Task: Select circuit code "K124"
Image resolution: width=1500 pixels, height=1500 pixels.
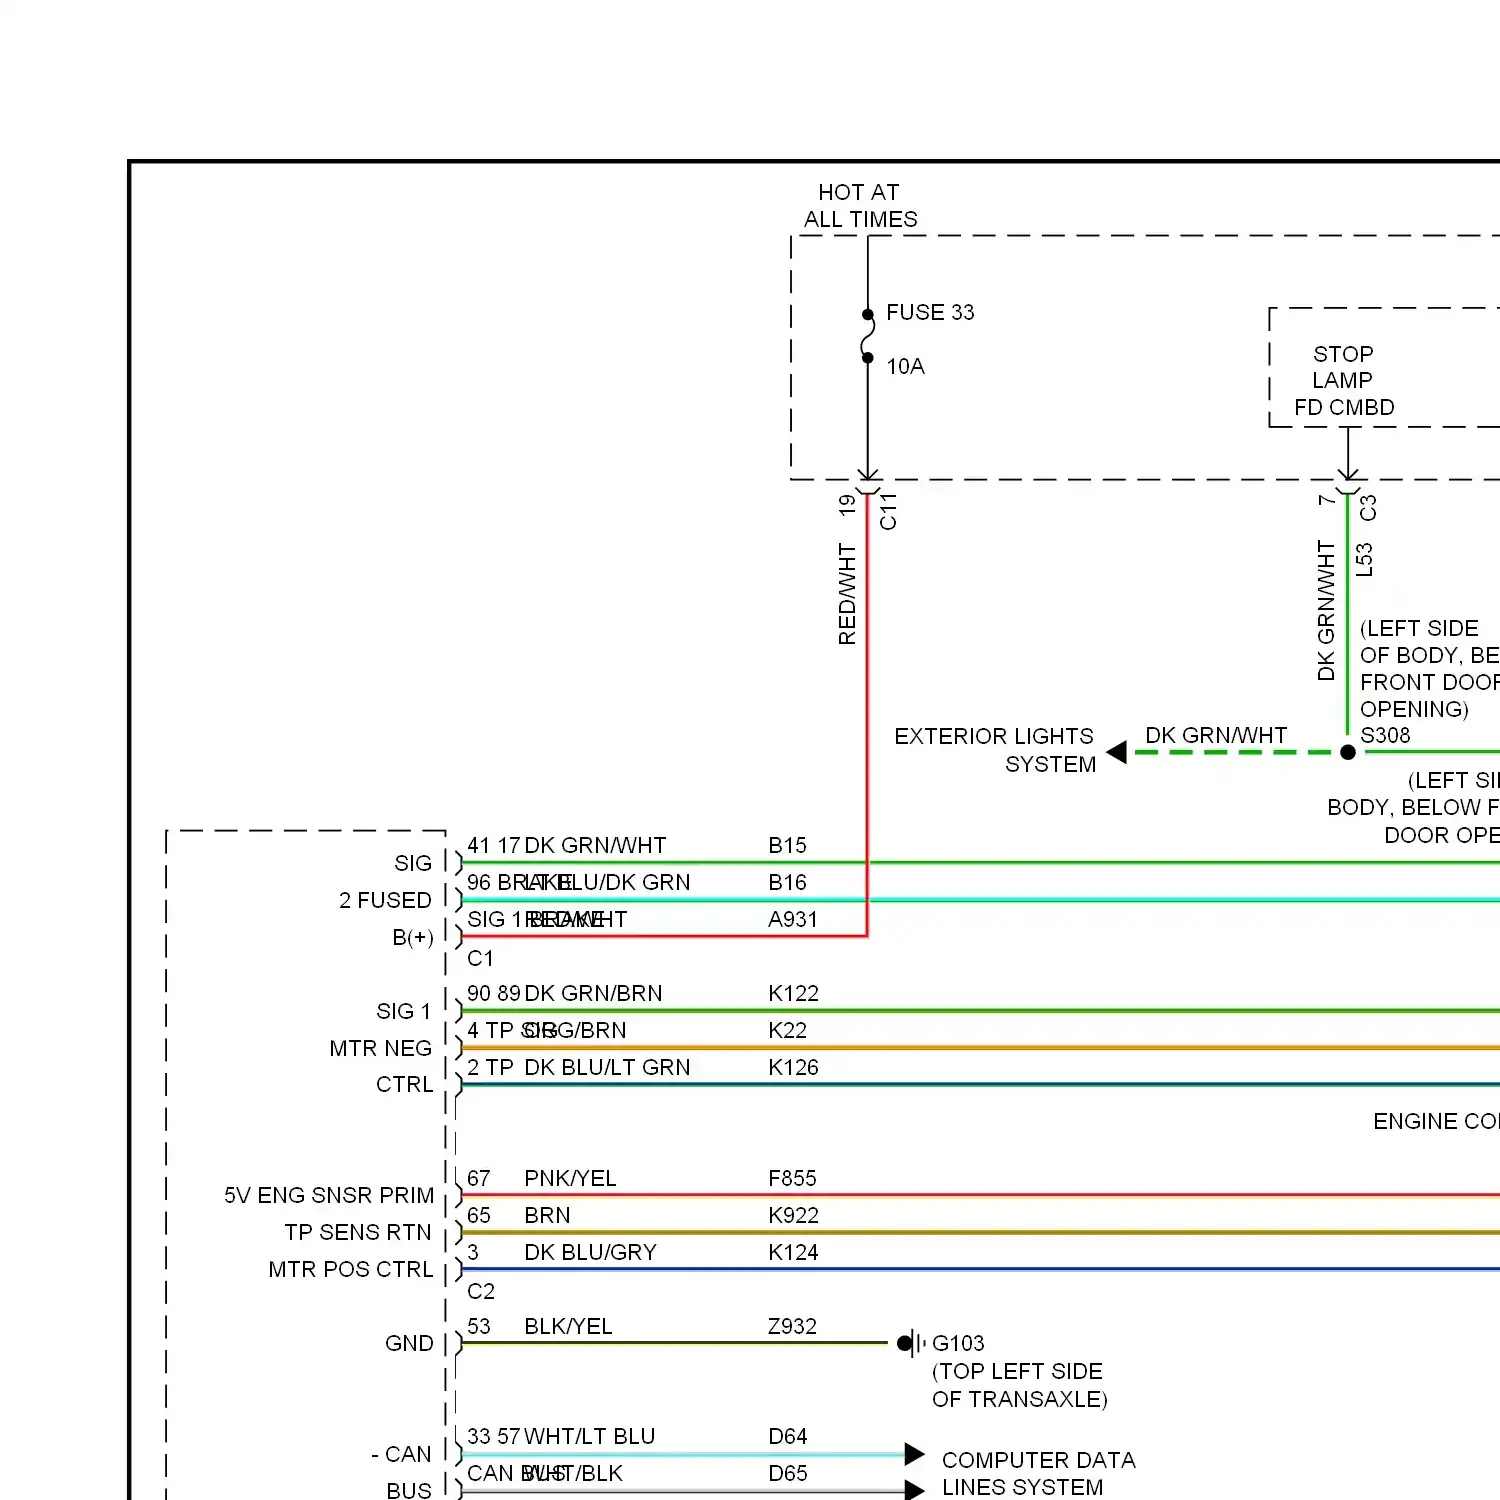Action: coord(793,1252)
